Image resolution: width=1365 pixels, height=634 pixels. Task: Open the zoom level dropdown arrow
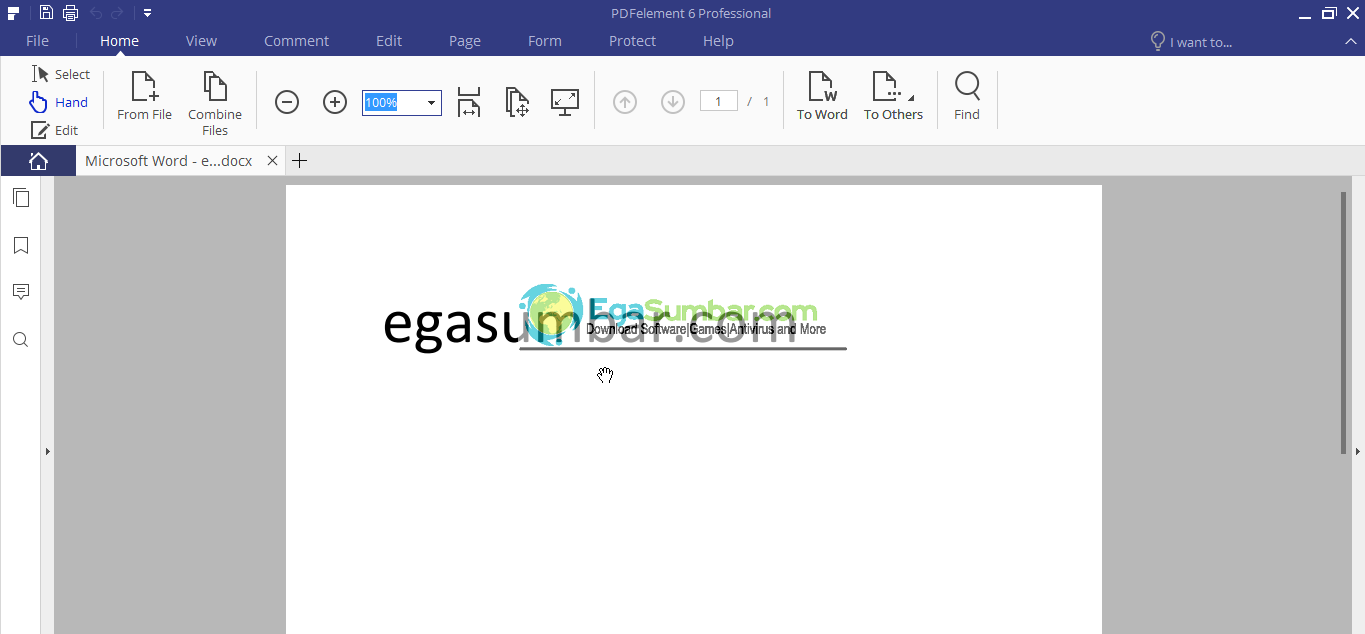pos(432,102)
